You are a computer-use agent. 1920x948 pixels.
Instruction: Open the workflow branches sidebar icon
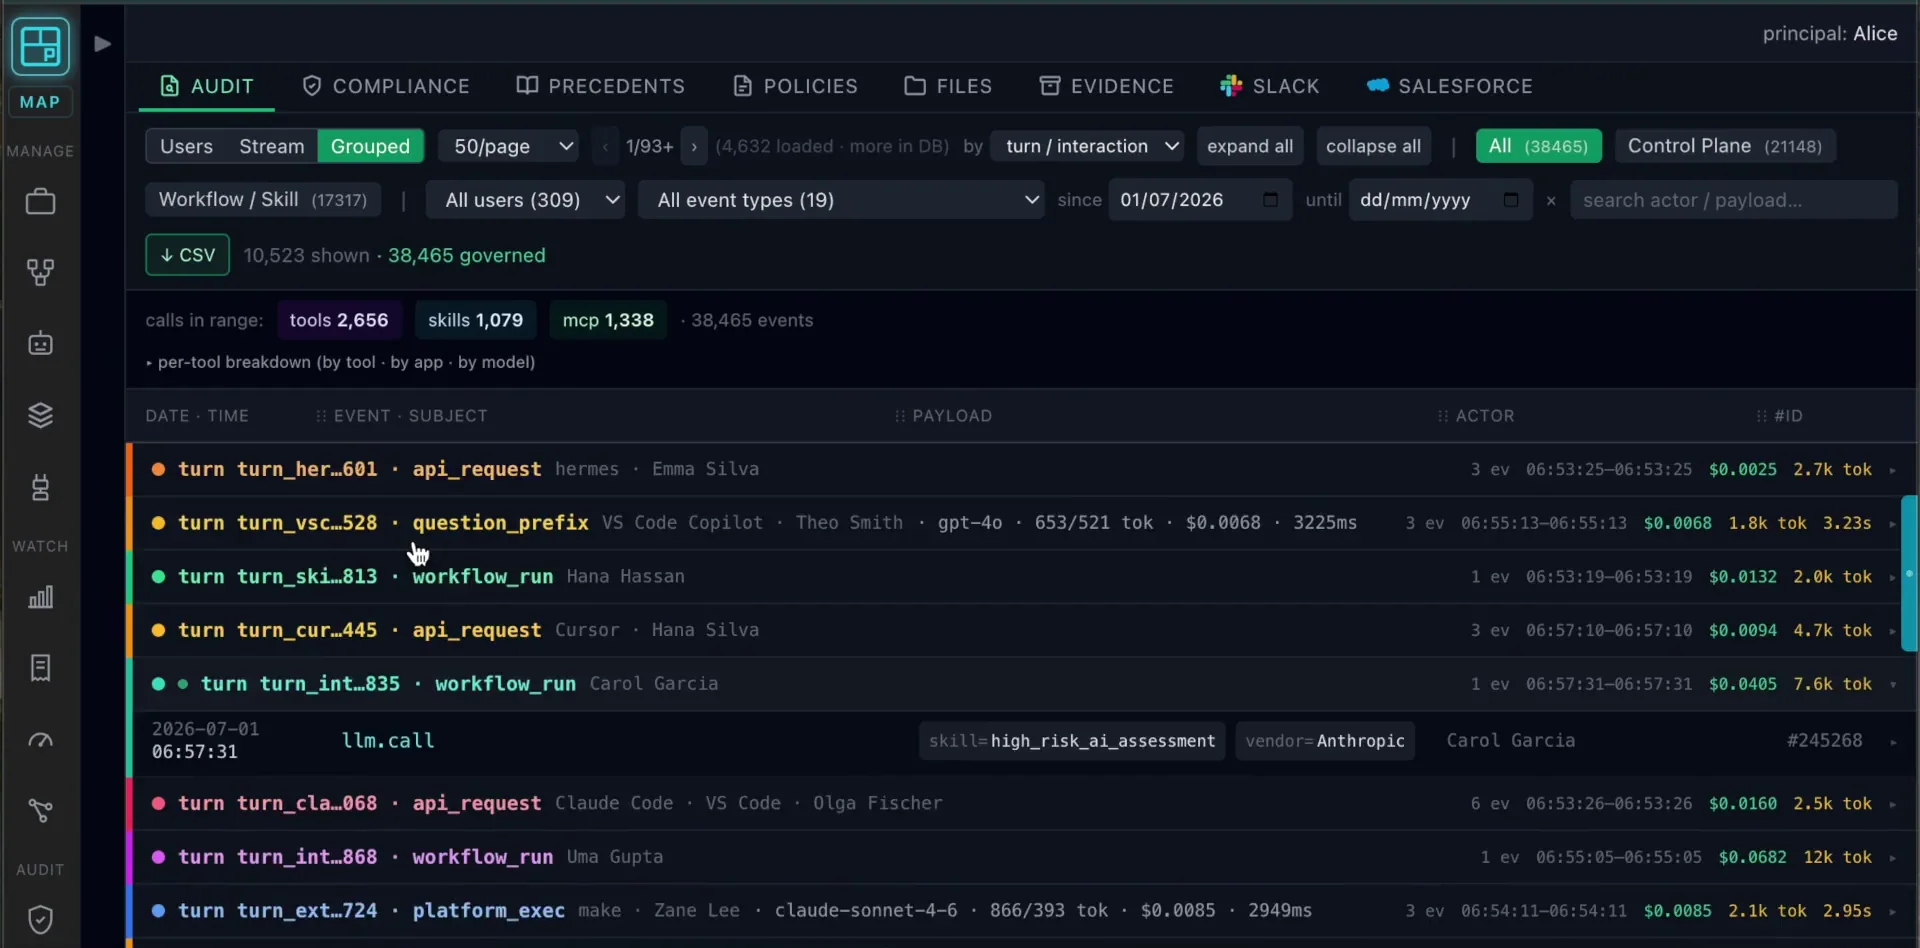[40, 272]
